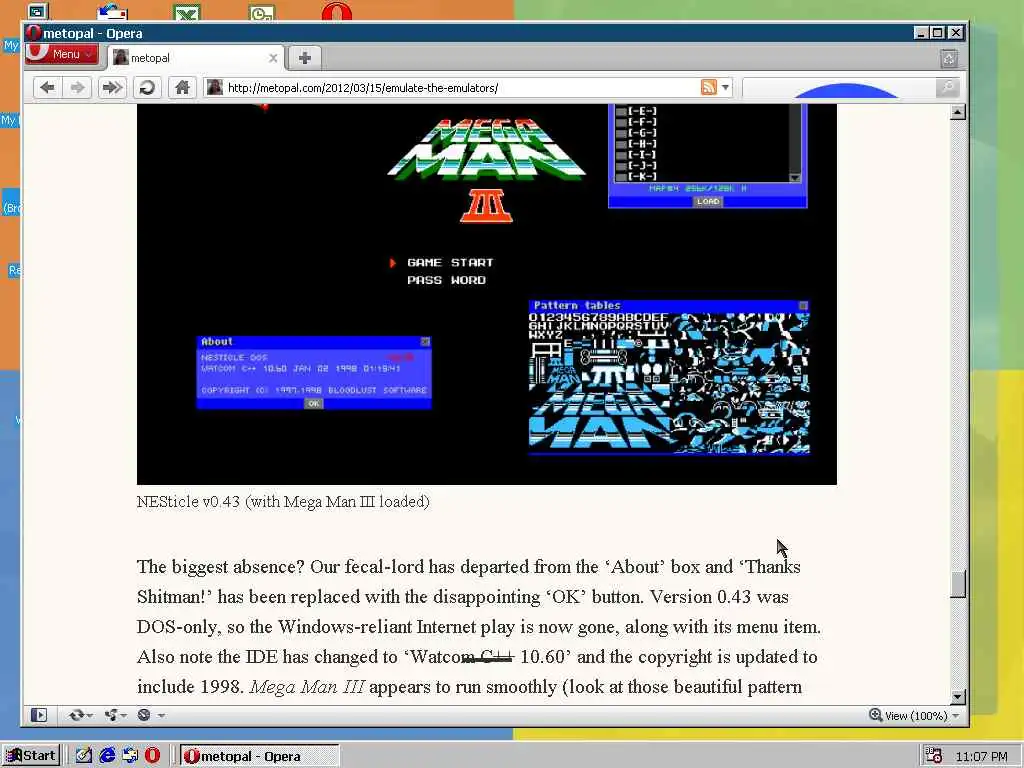1024x768 pixels.
Task: Go back with the Back arrow button
Action: 47,88
